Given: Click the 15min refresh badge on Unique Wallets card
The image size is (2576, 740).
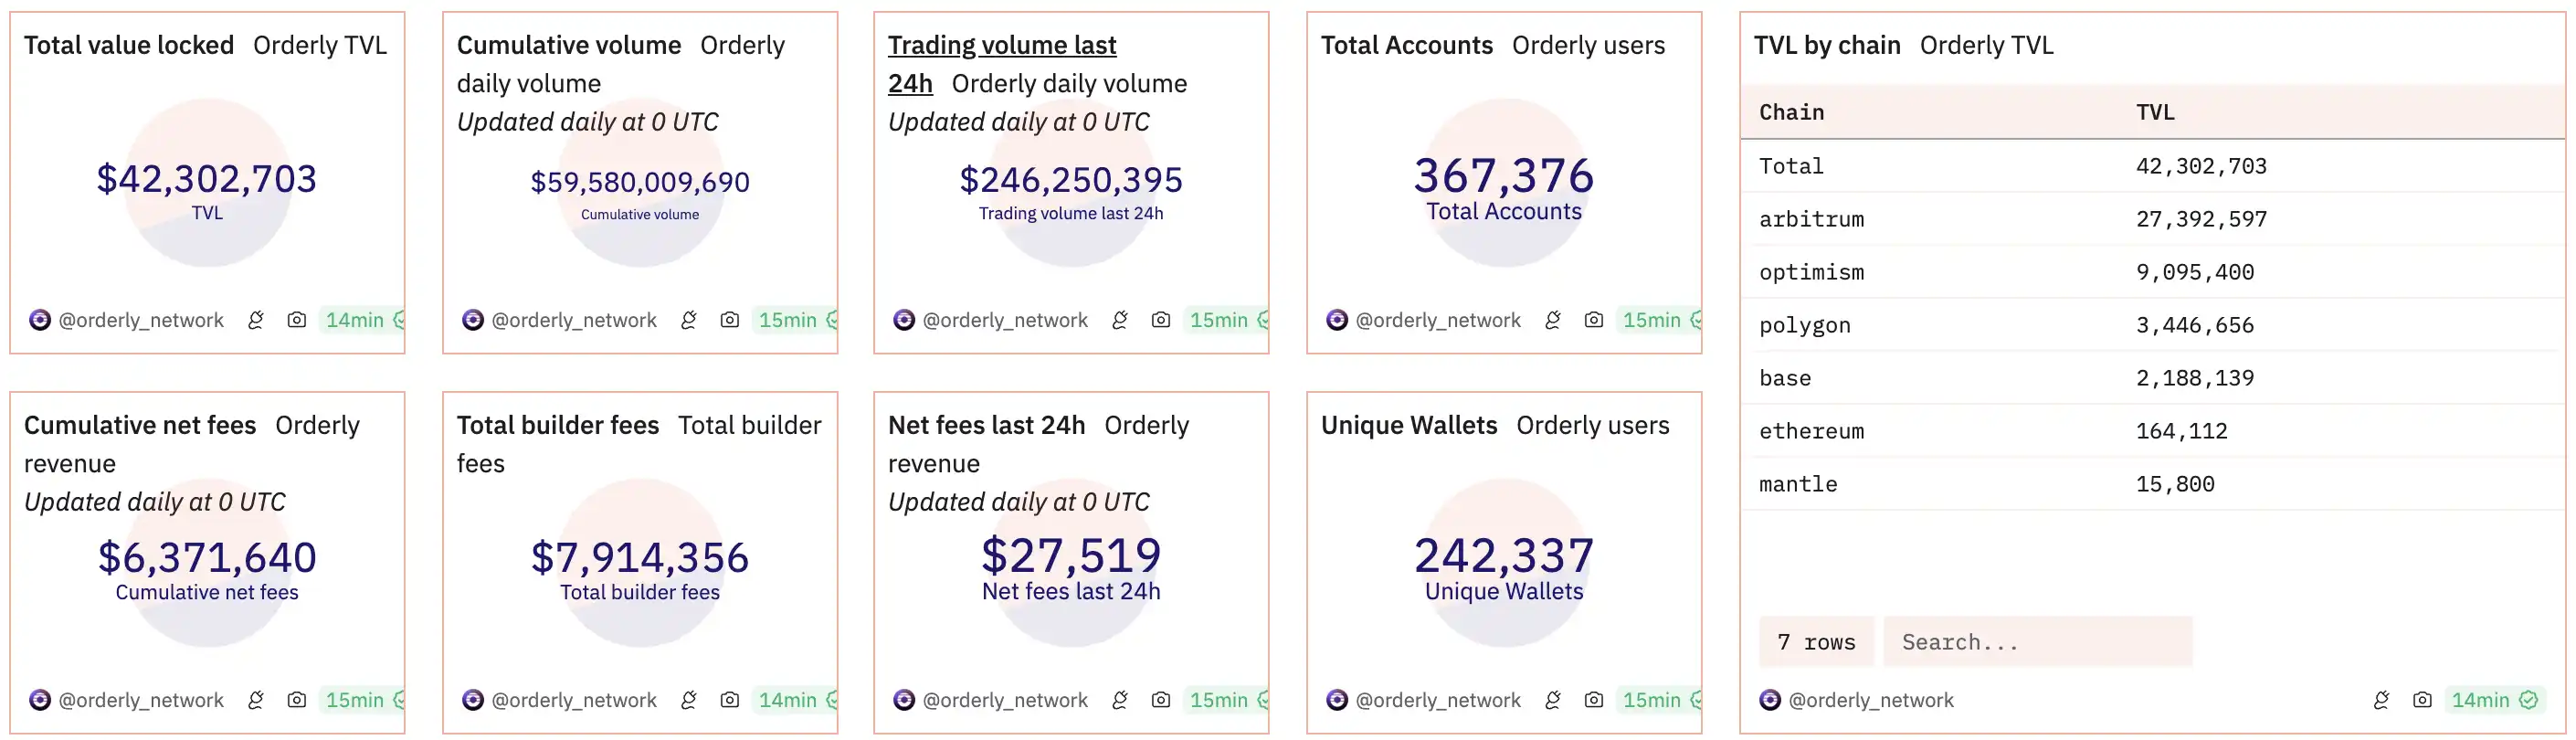Looking at the screenshot, I should [1656, 700].
